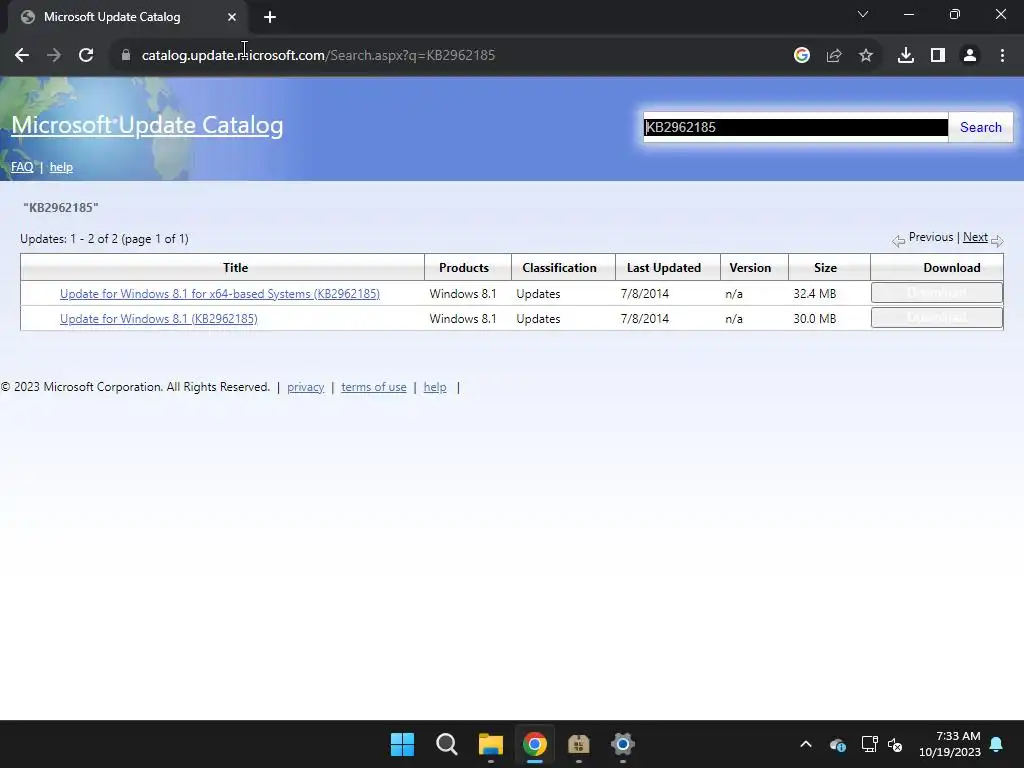
Task: Open Windows Start menu
Action: pos(402,744)
